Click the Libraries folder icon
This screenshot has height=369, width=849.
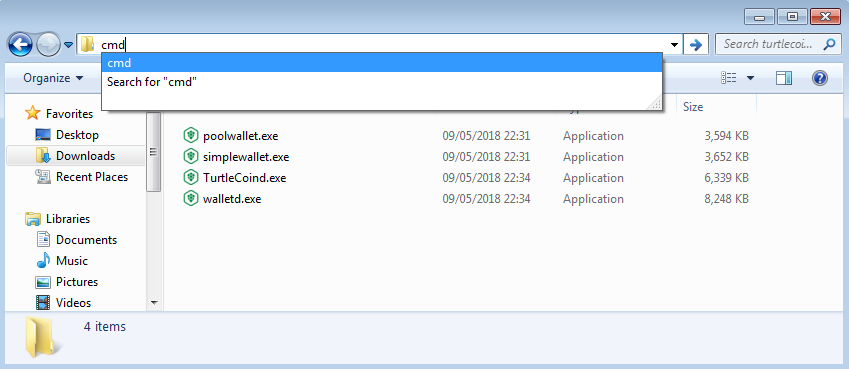(x=33, y=219)
